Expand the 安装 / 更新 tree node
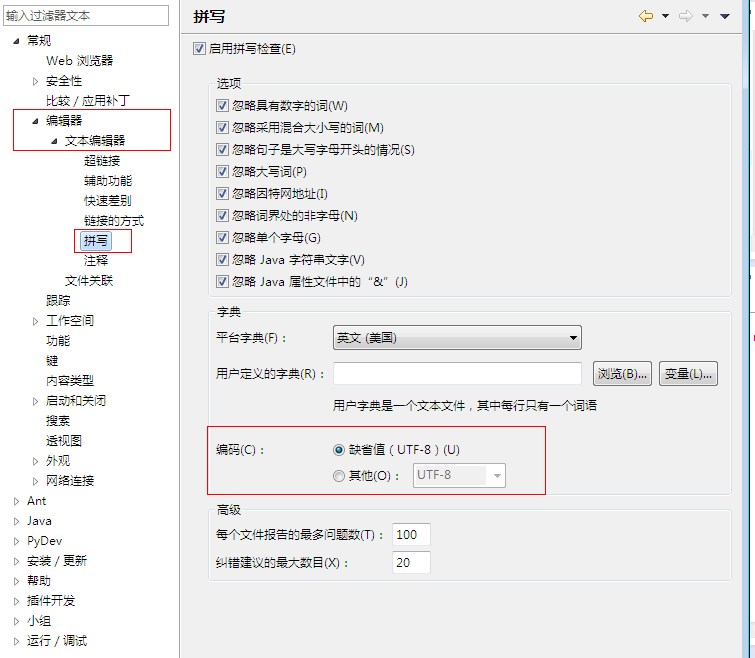The height and width of the screenshot is (658, 755). coord(16,561)
